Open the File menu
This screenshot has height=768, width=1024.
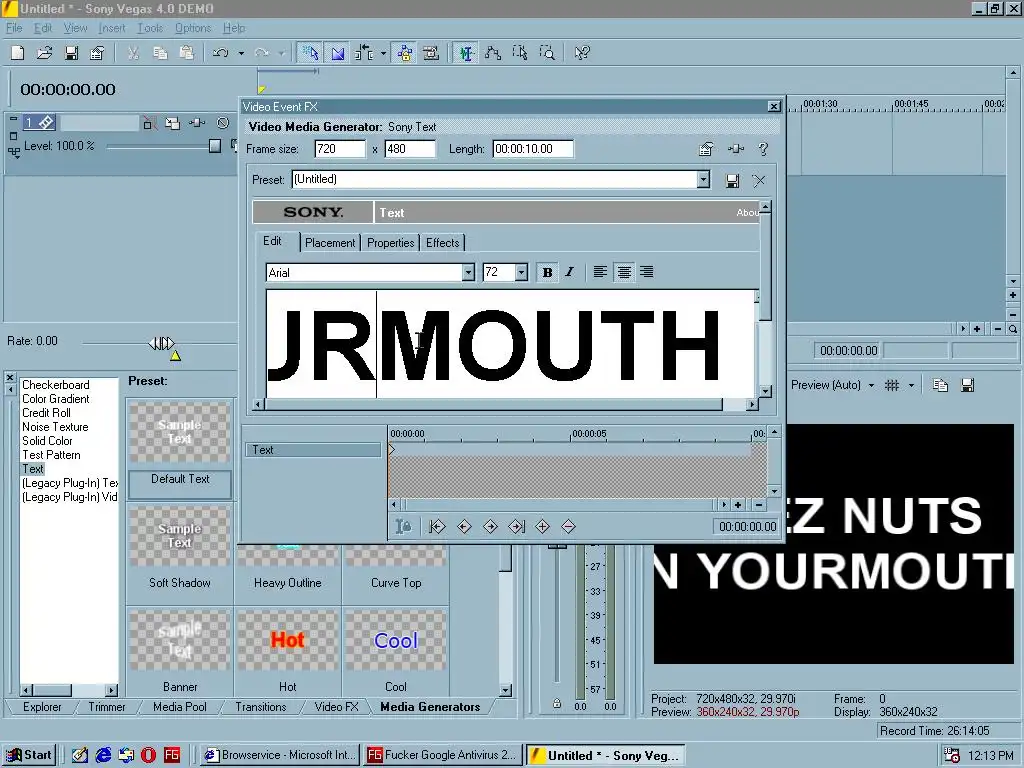pos(14,28)
